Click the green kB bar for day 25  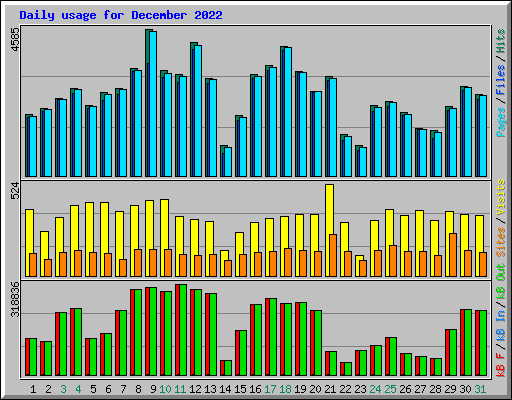tap(393, 357)
